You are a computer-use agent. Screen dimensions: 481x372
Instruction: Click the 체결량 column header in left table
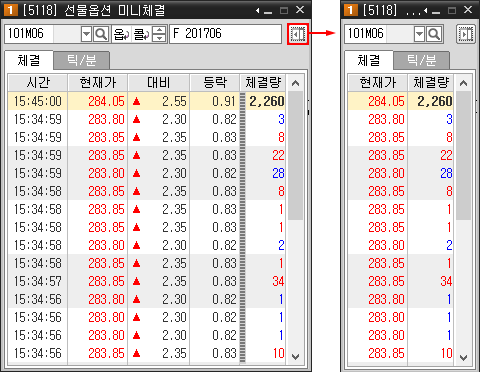coord(263,83)
